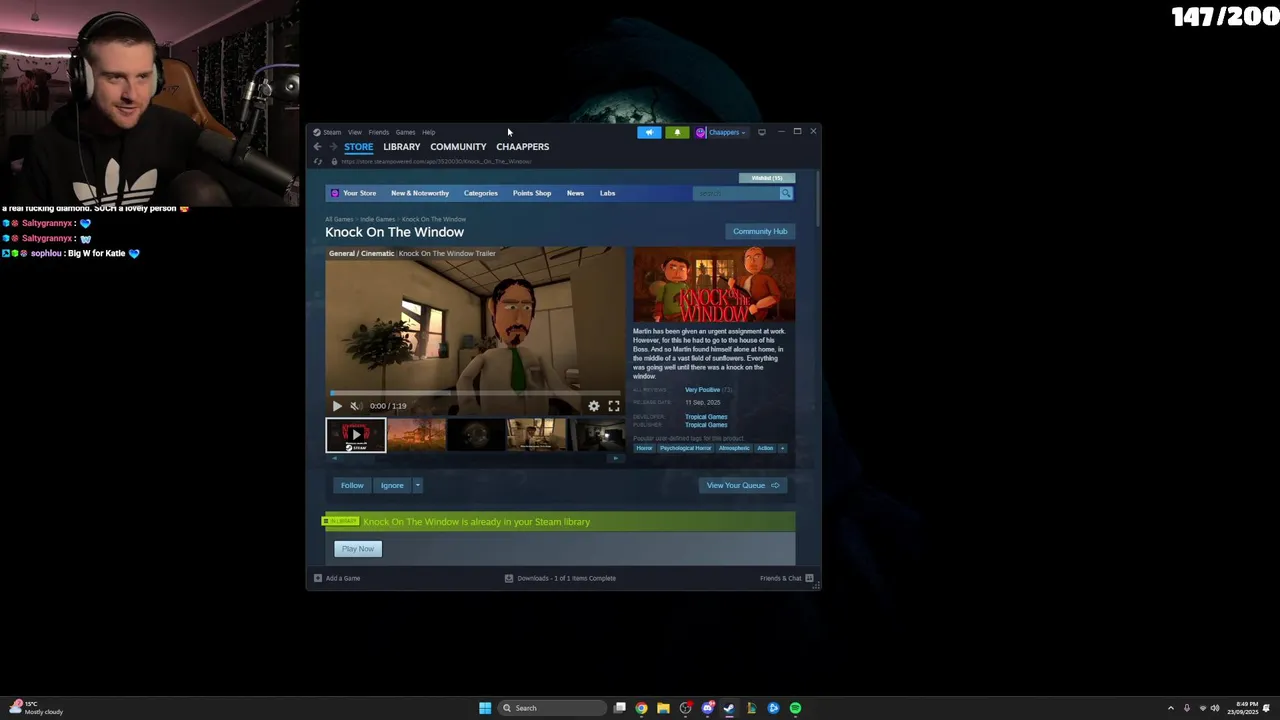Viewport: 1280px width, 720px height.
Task: Open Steam announcements megaphone icon
Action: point(649,132)
